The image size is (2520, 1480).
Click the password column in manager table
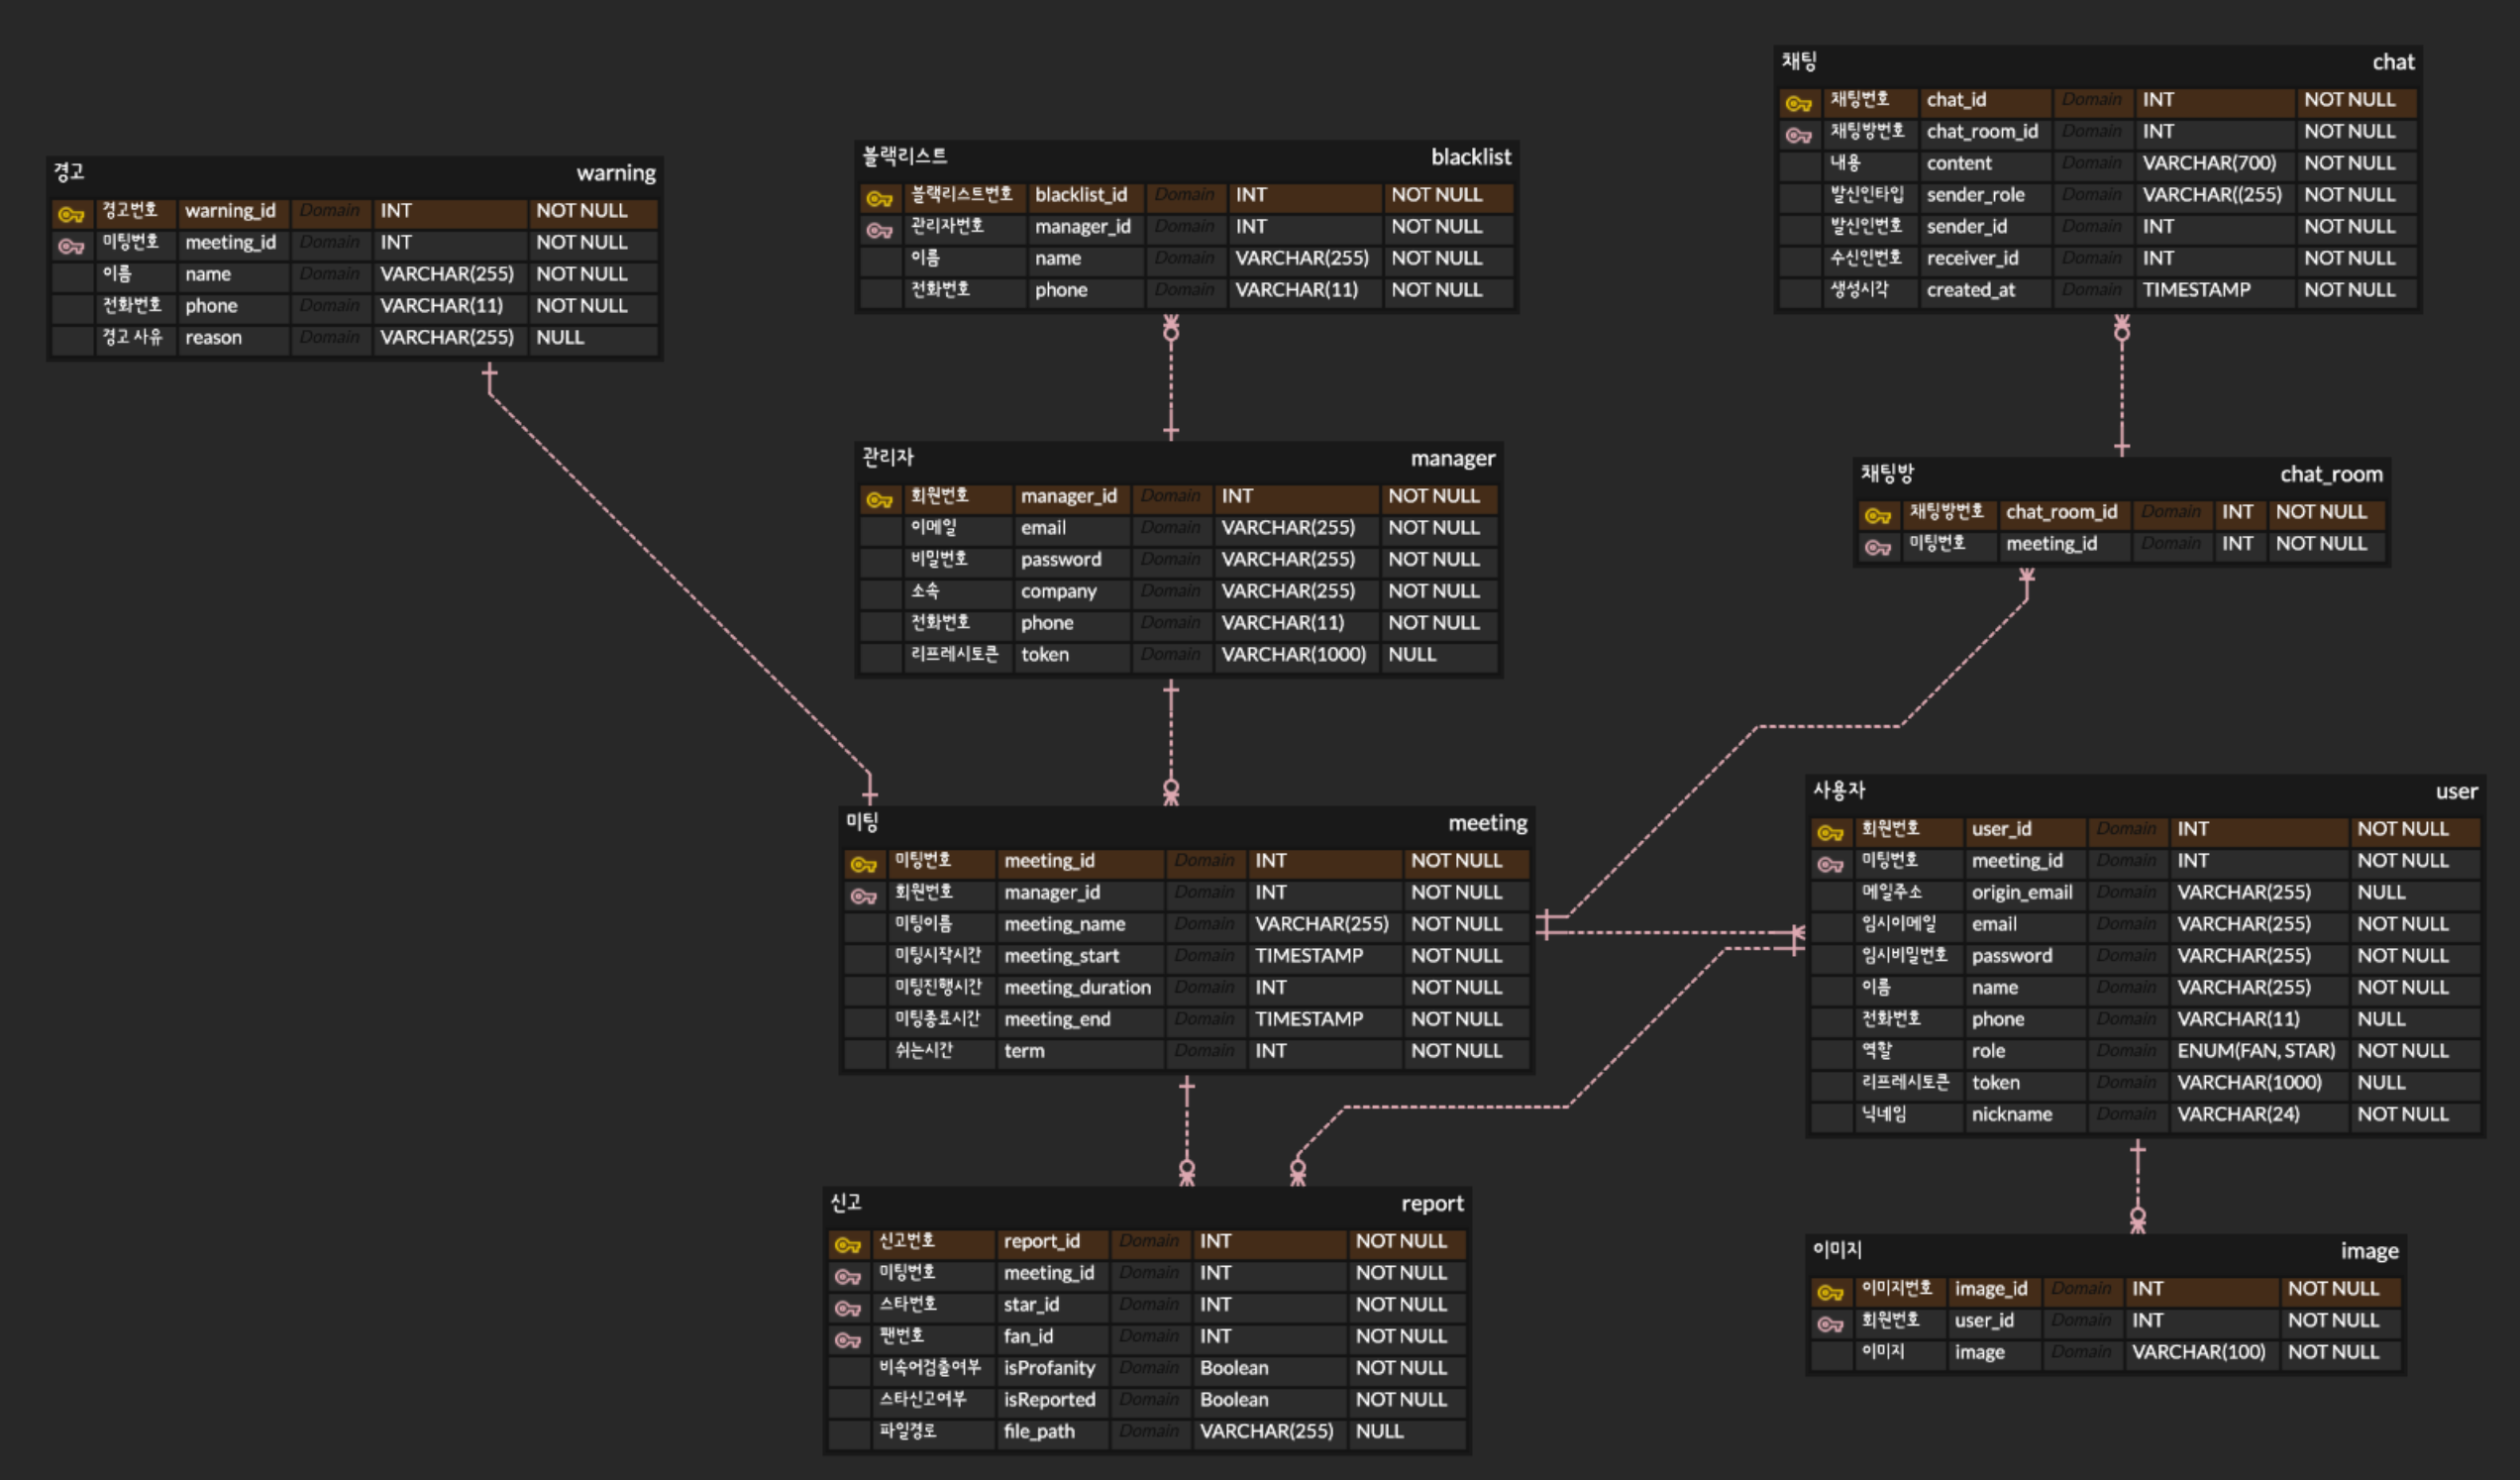[x=1060, y=559]
